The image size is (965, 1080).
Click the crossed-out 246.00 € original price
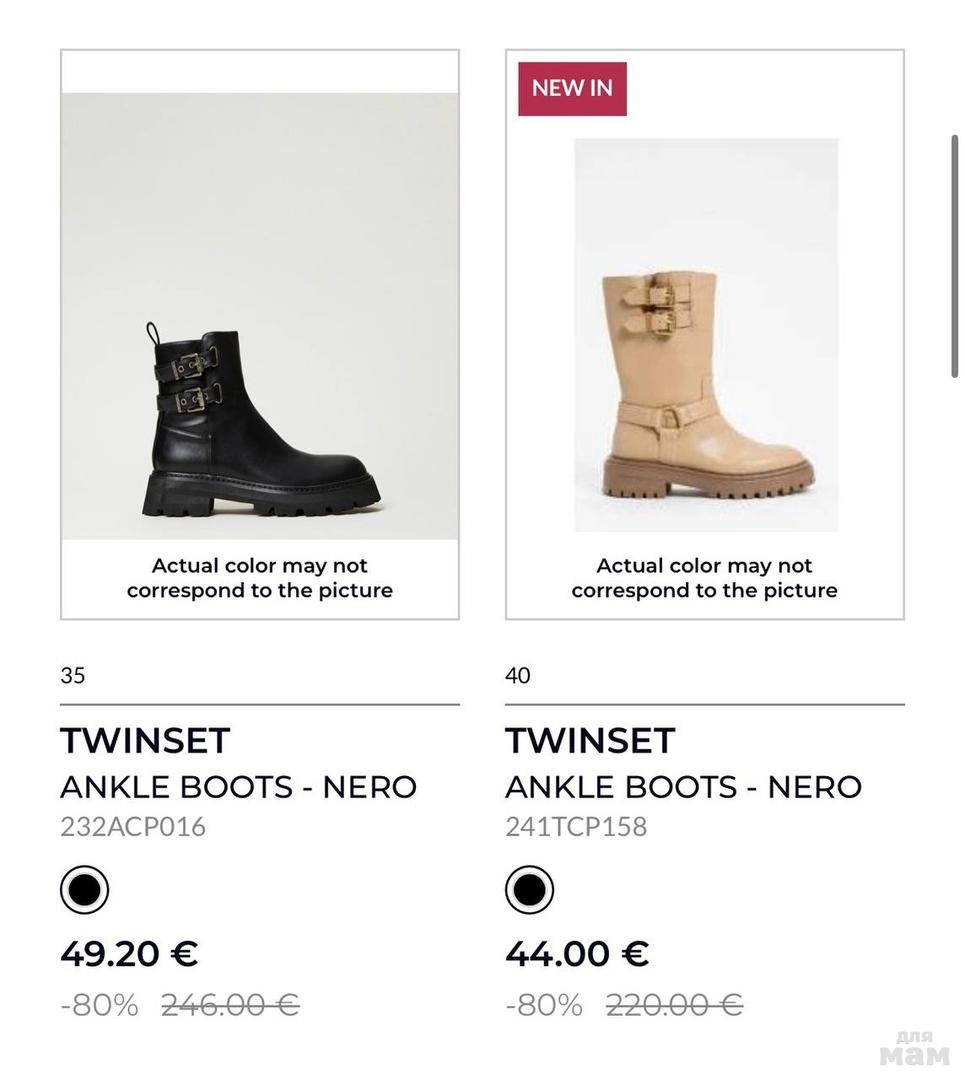point(230,1004)
